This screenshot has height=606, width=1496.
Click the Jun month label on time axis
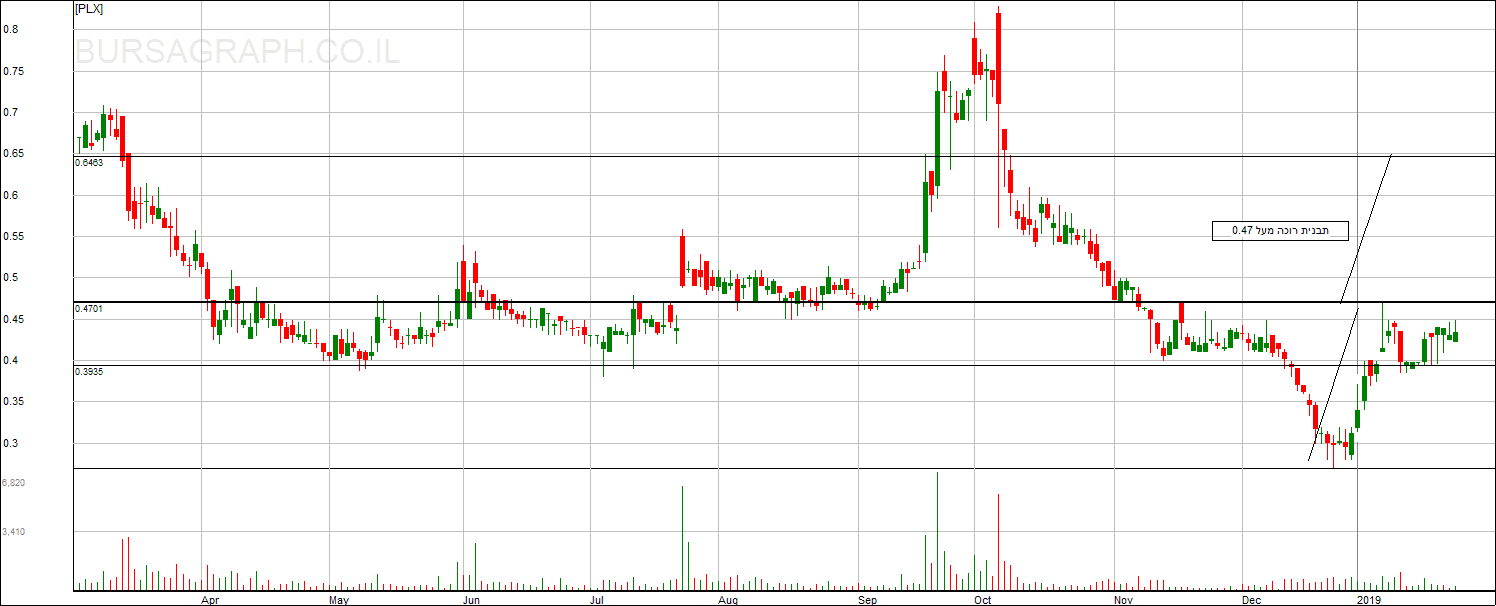(472, 600)
